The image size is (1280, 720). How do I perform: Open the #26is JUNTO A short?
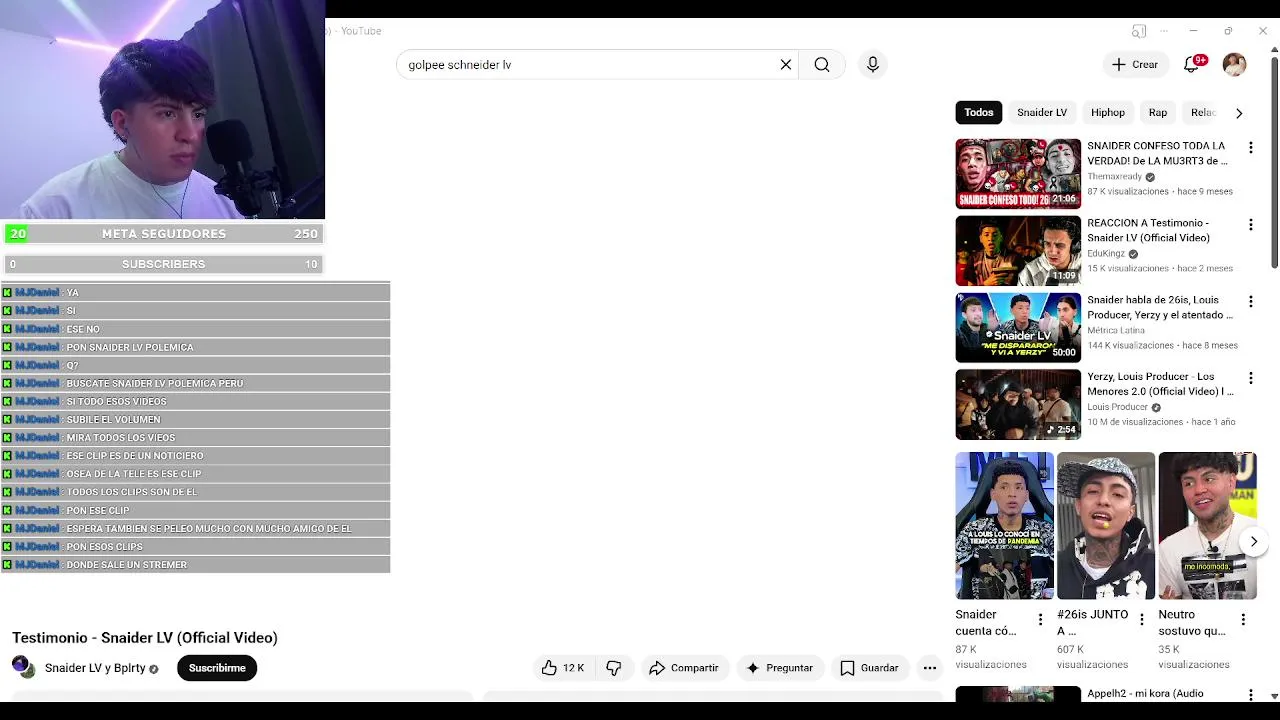point(1106,526)
